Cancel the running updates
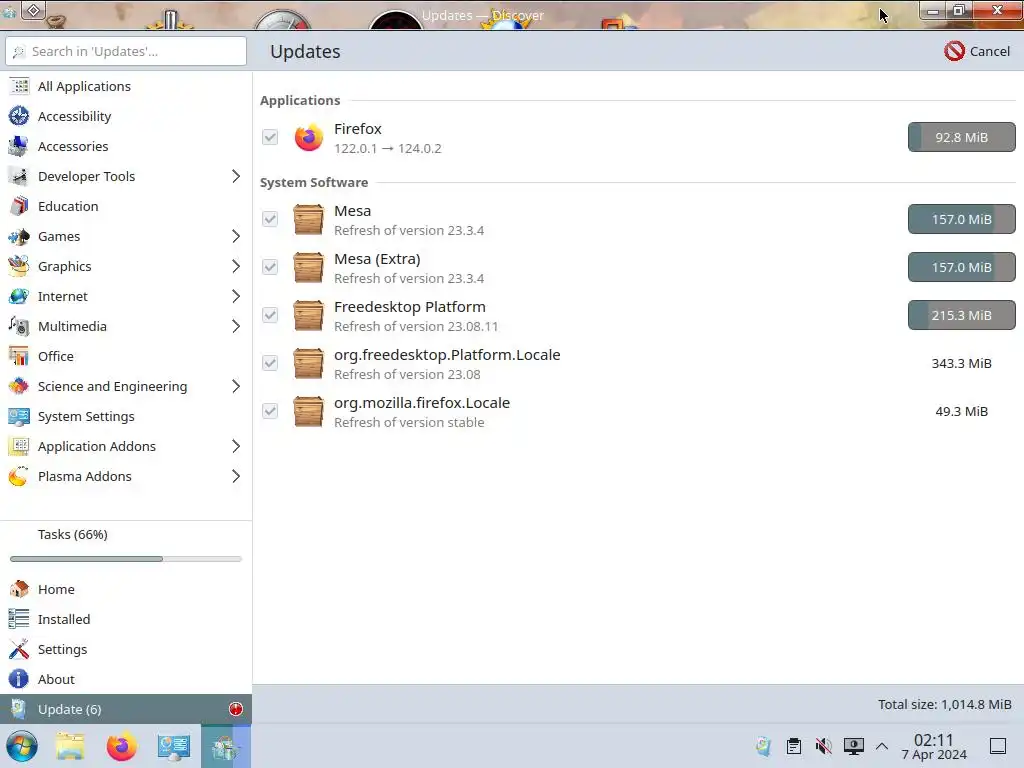 point(977,51)
